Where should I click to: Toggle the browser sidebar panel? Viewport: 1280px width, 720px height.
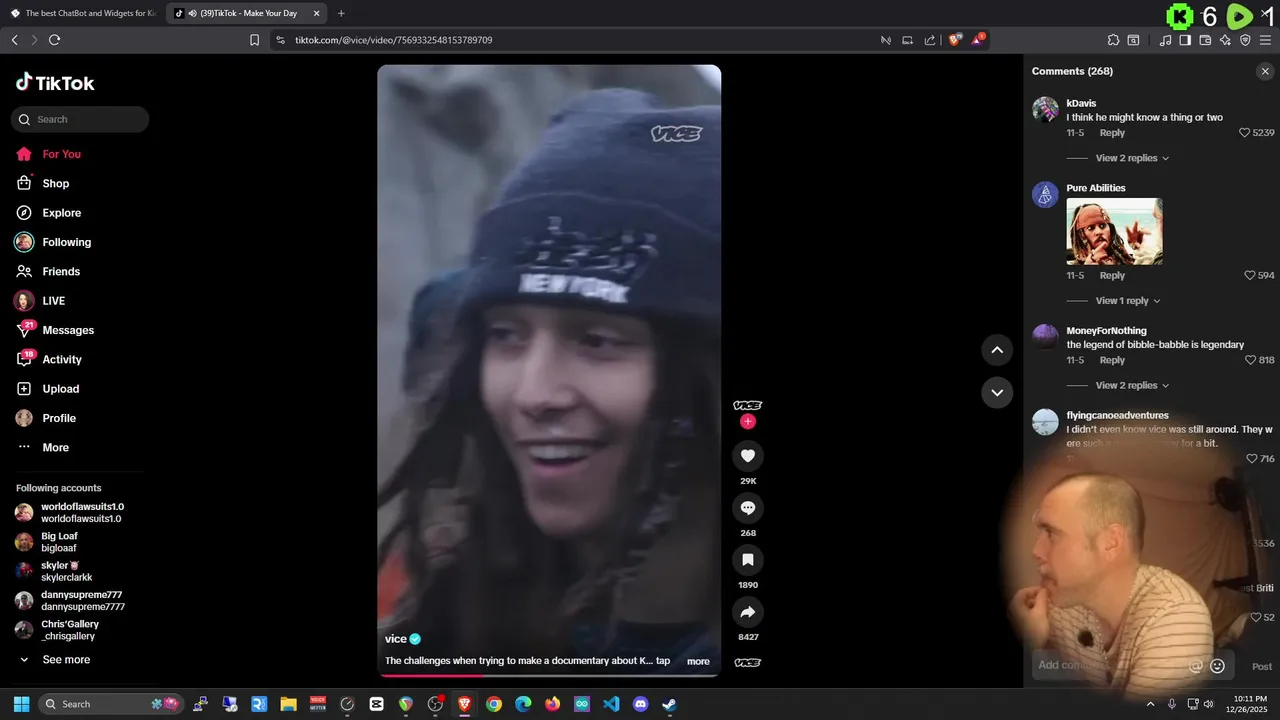pos(1185,40)
